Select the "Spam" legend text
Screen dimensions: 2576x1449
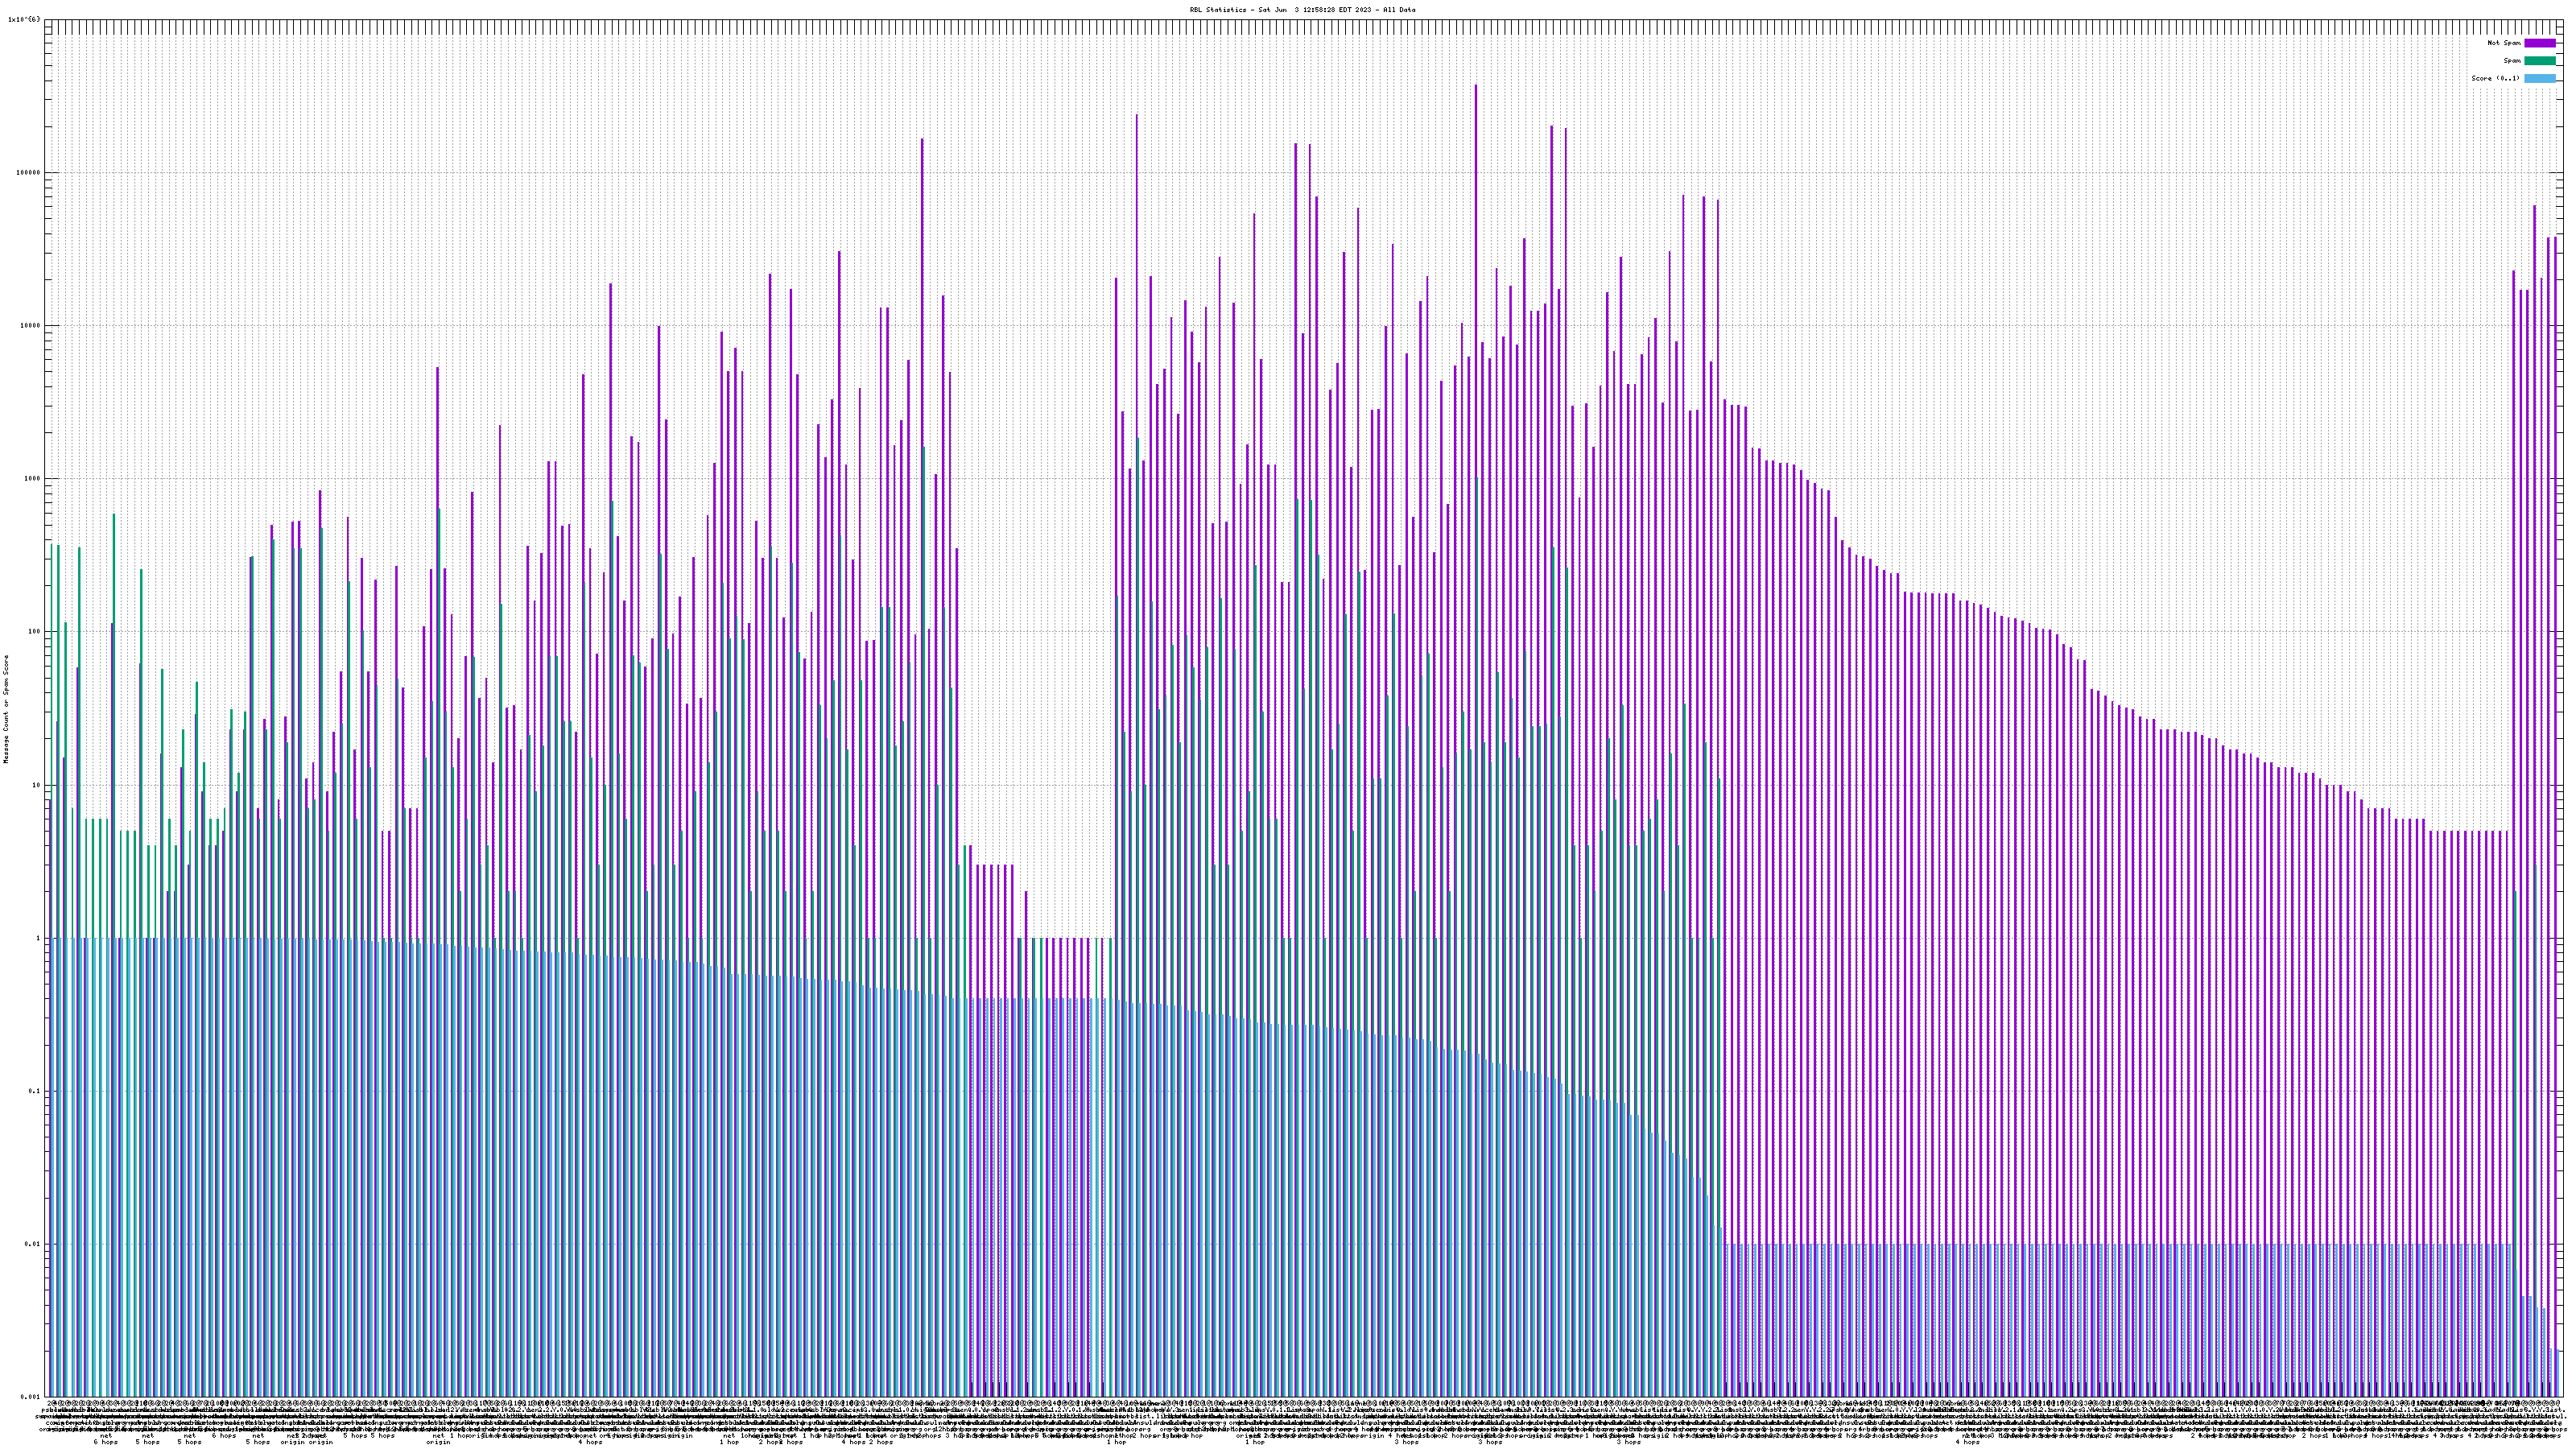click(x=2512, y=61)
